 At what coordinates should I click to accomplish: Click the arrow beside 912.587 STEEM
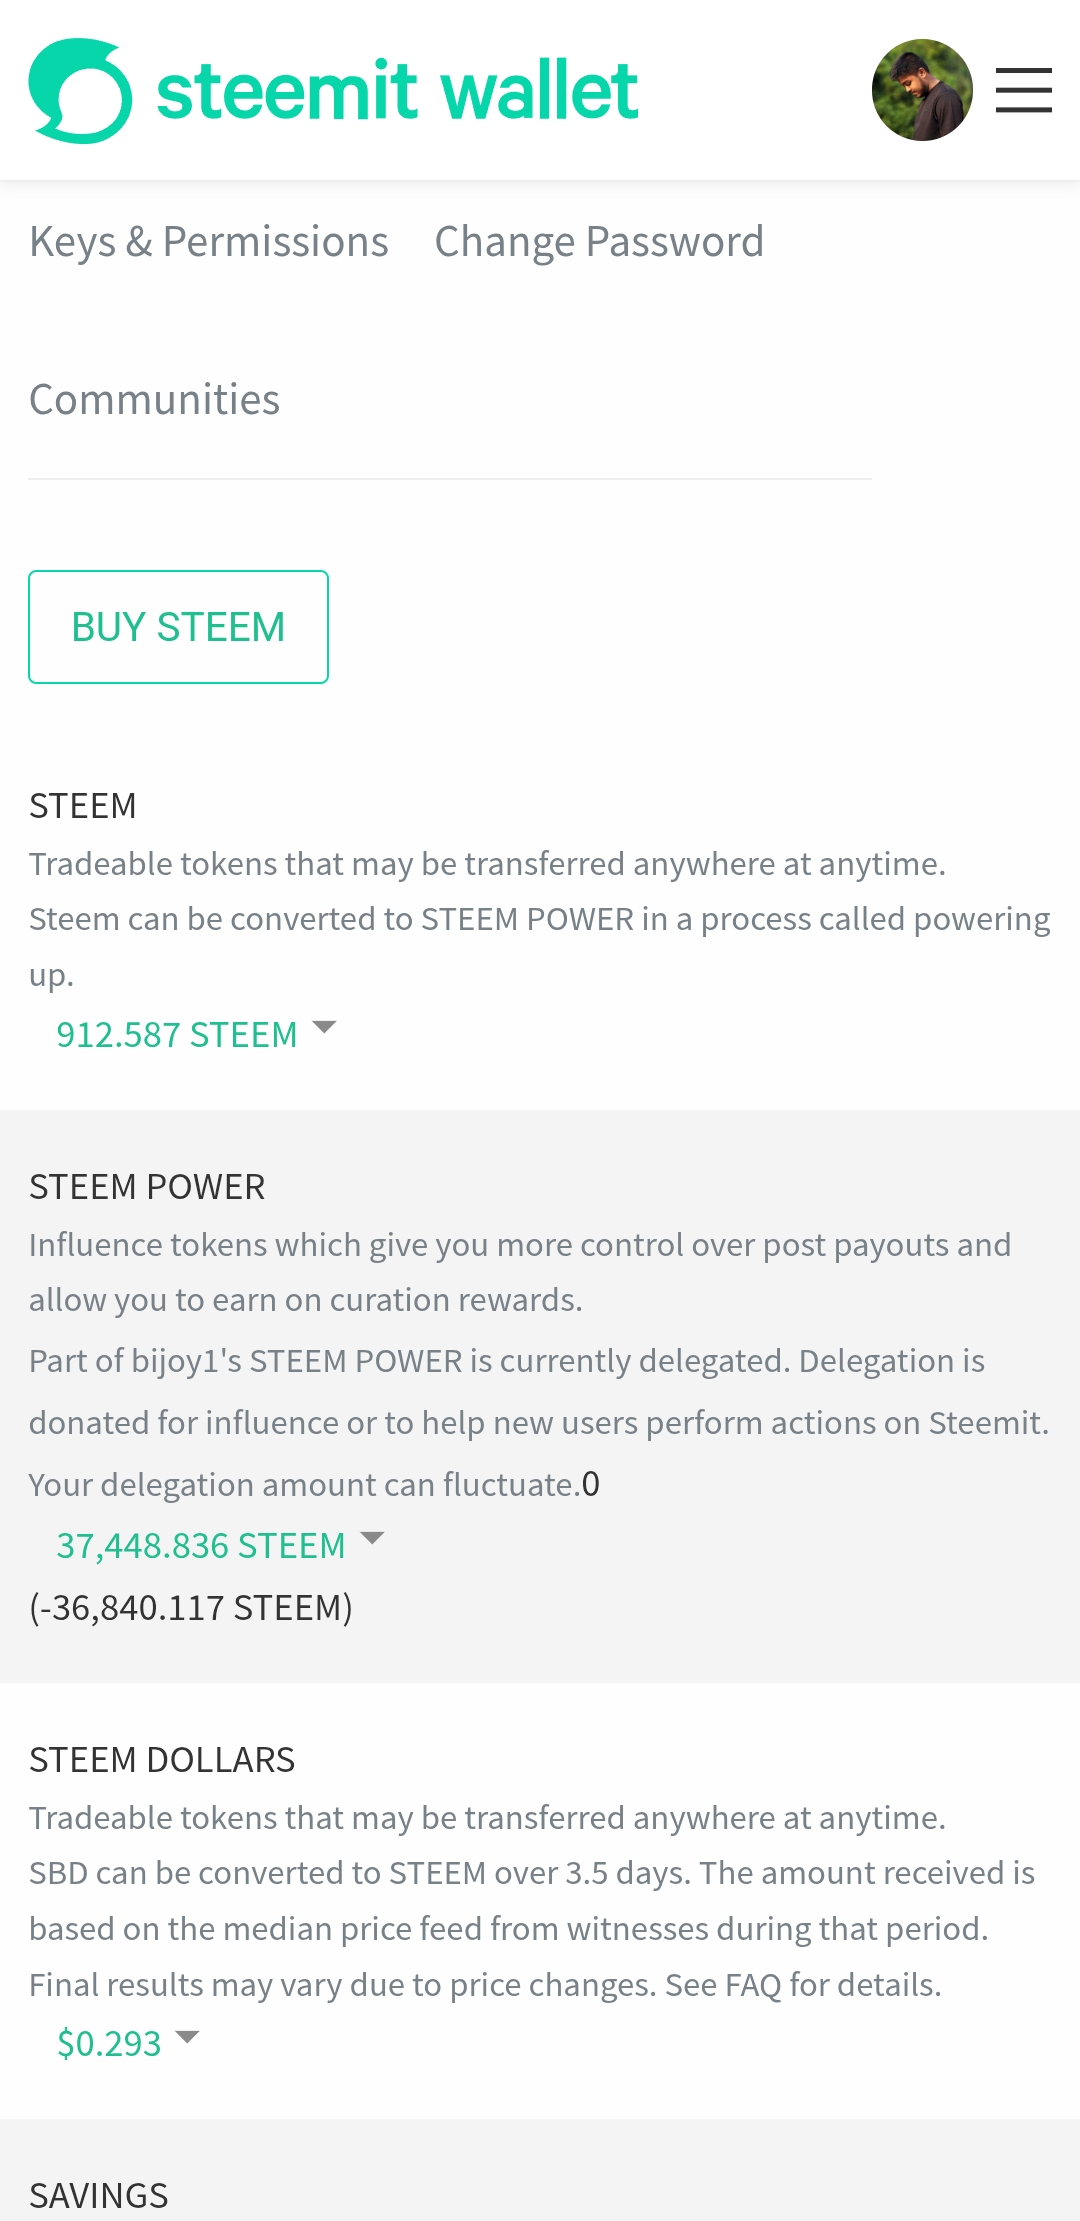(x=324, y=1027)
